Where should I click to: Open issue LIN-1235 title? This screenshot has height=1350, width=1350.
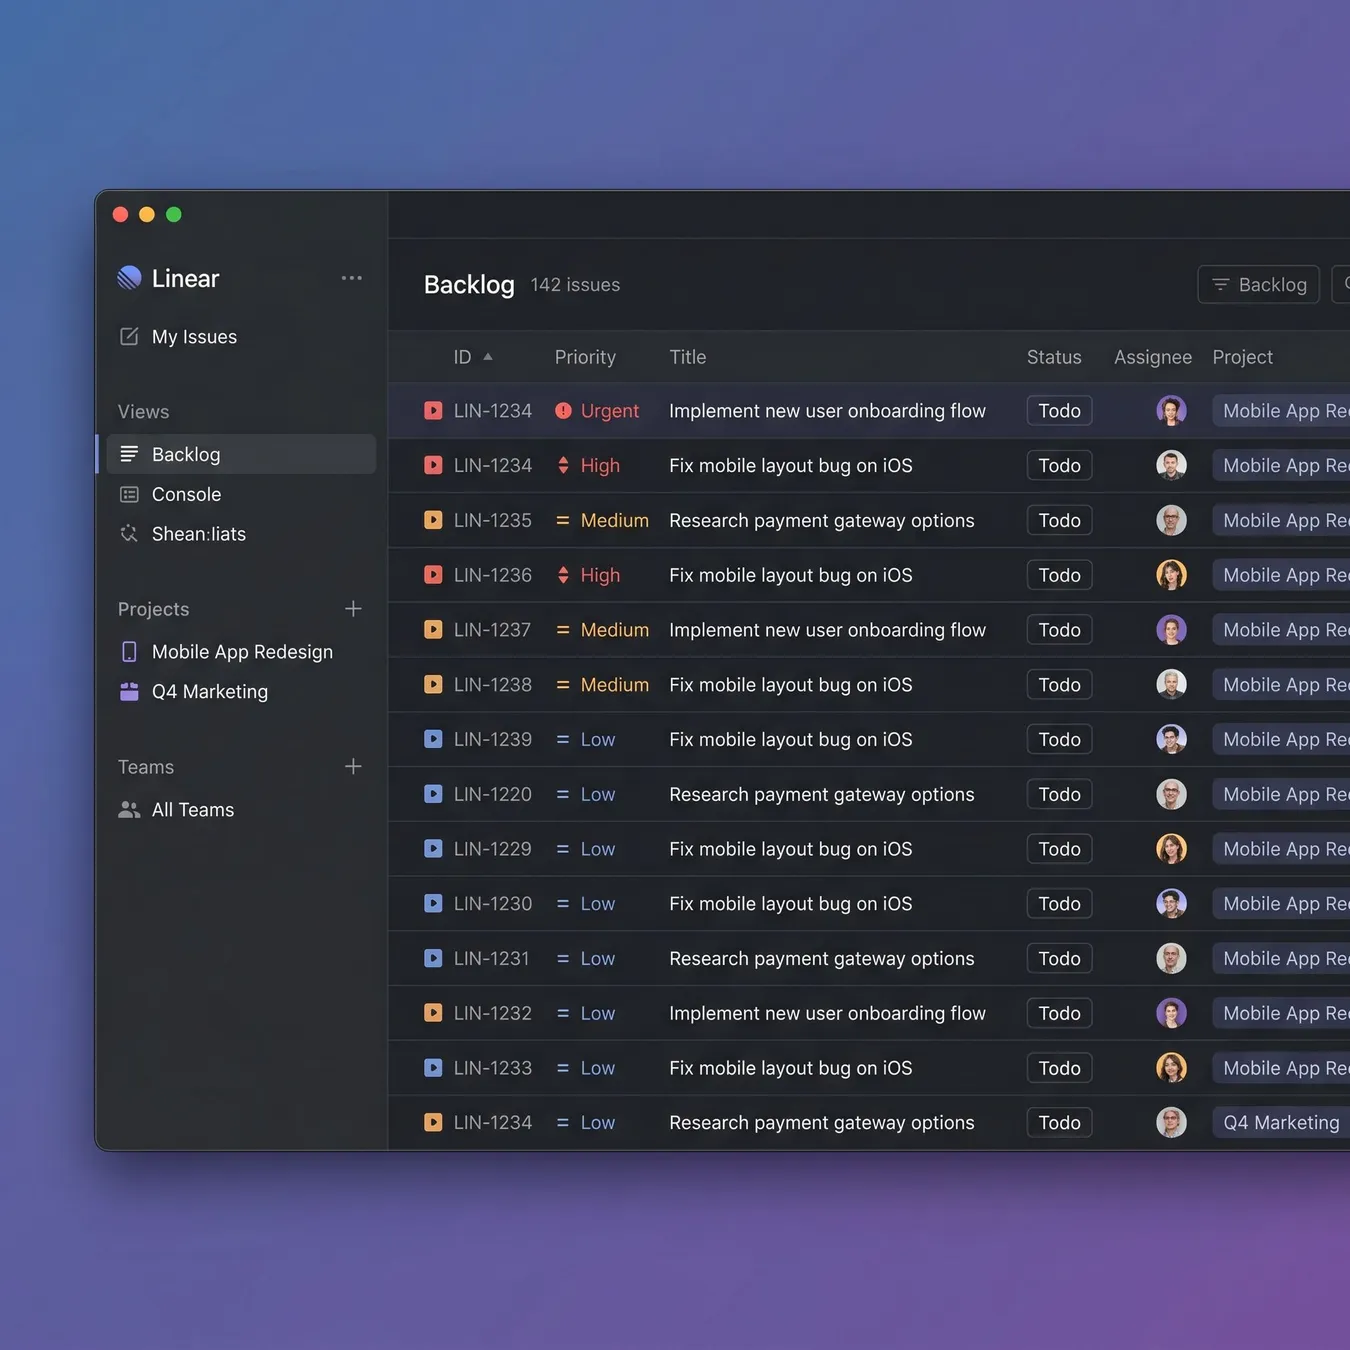821,520
